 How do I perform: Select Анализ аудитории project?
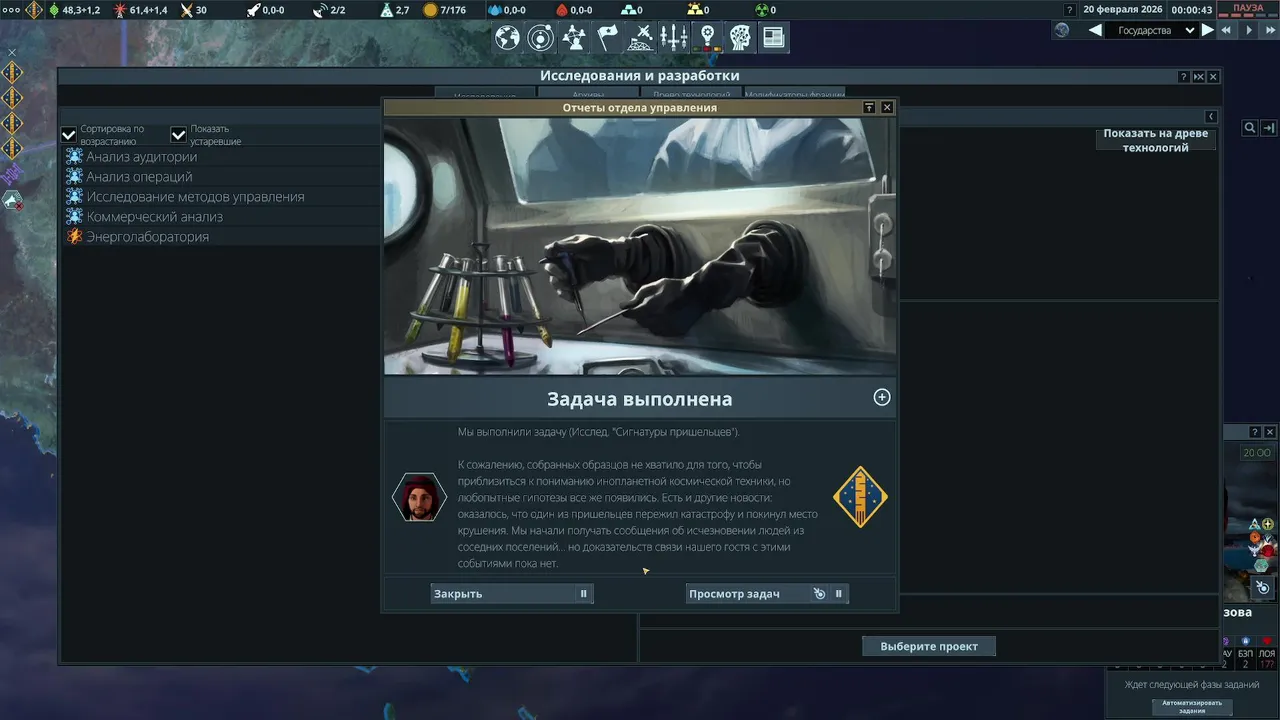(x=220, y=157)
